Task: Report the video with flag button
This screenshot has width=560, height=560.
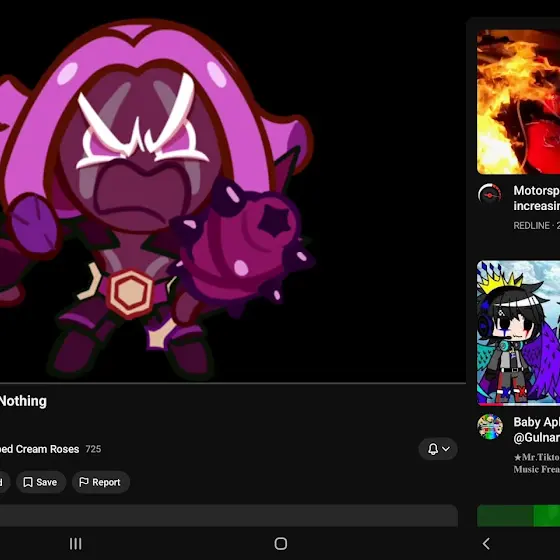Action: (x=101, y=482)
